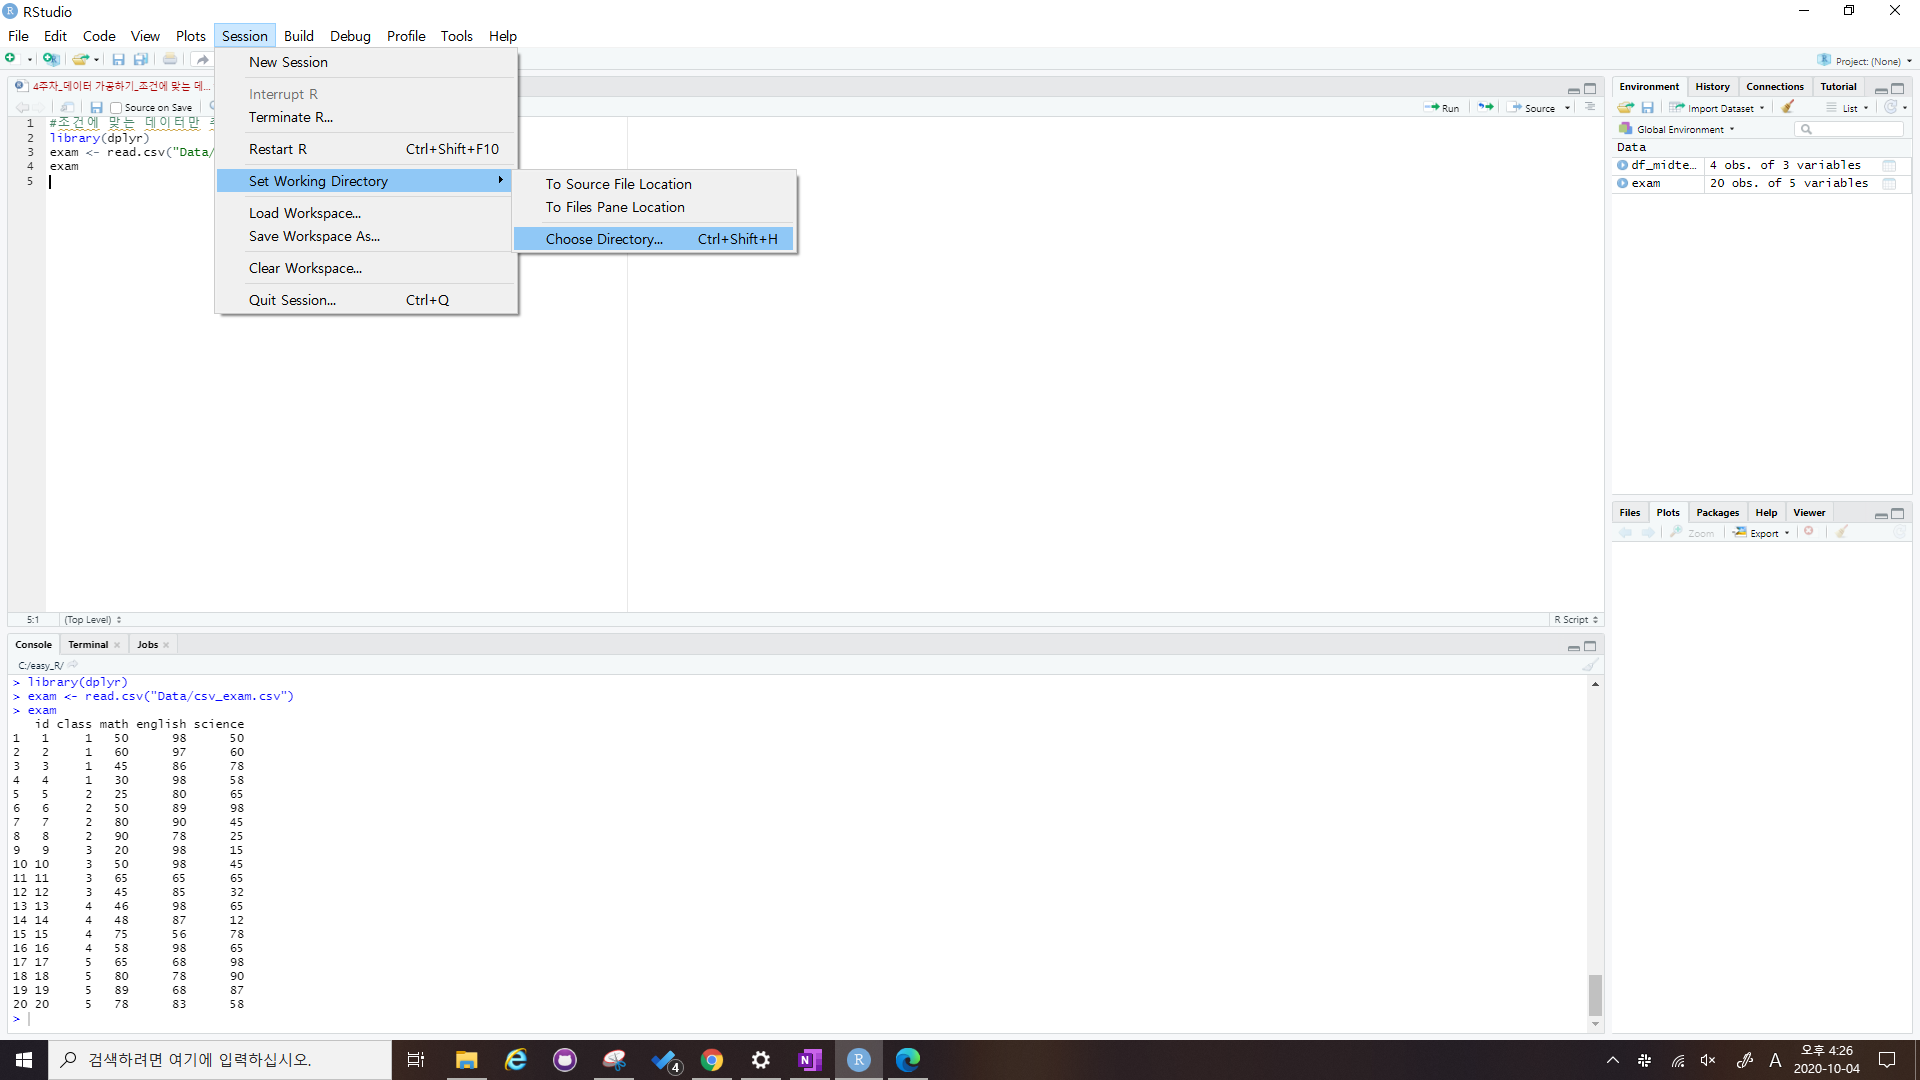Image resolution: width=1920 pixels, height=1080 pixels.
Task: Switch to the History tab
Action: click(1712, 87)
